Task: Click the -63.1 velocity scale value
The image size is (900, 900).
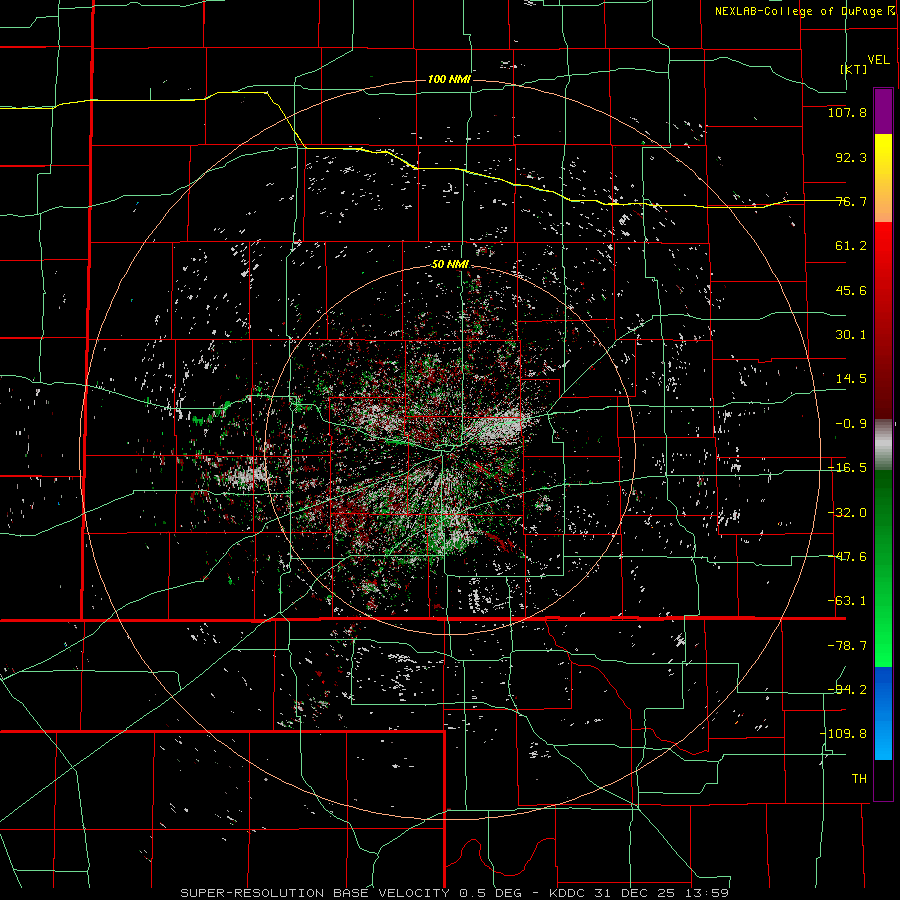Action: click(847, 601)
